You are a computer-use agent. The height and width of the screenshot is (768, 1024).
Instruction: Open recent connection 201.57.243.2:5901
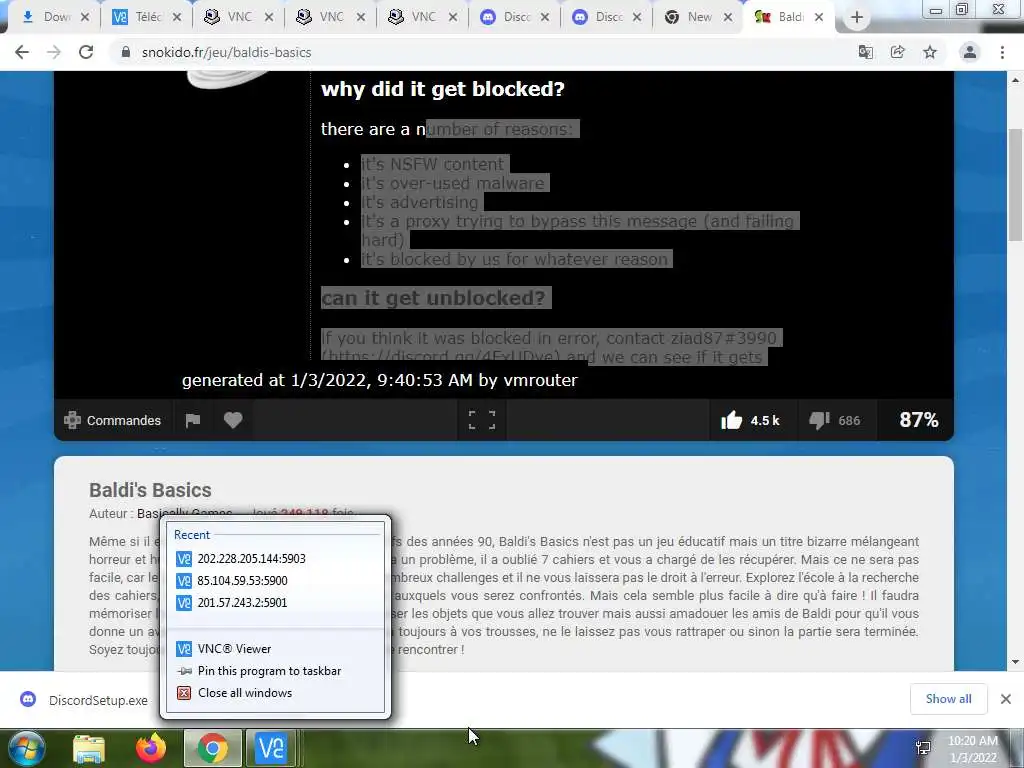[x=274, y=603]
